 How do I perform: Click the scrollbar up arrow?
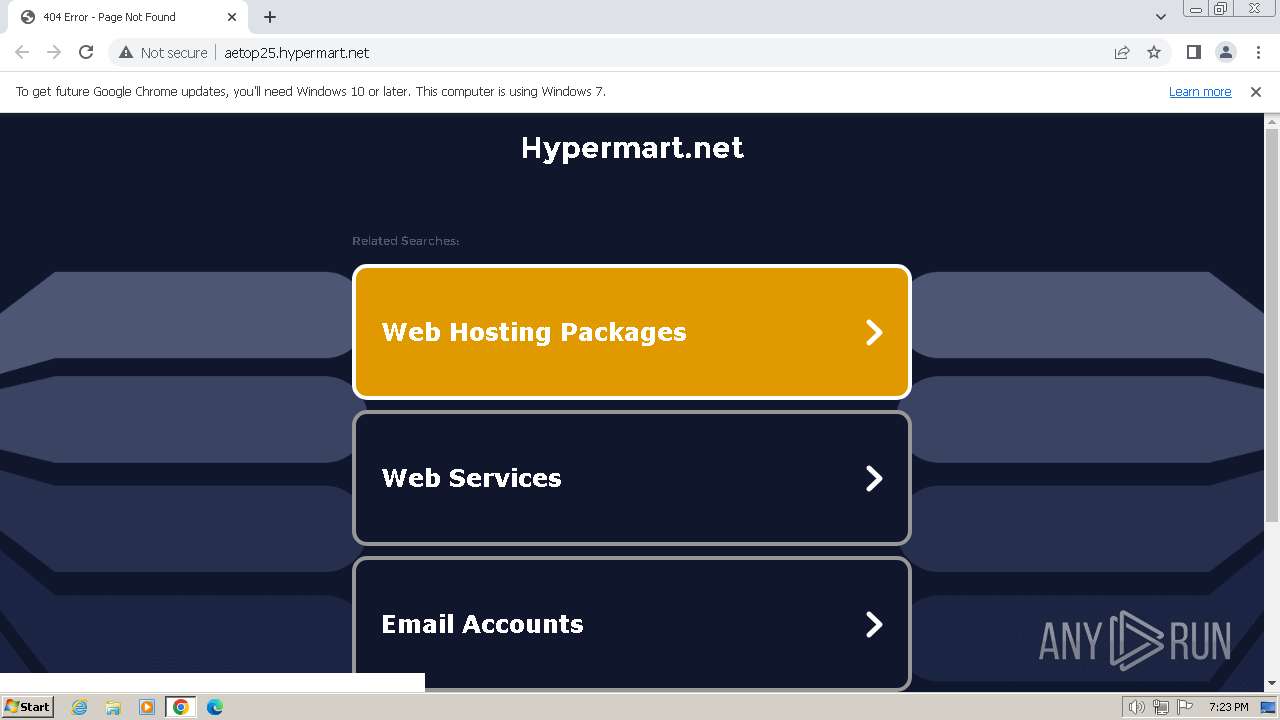pyautogui.click(x=1272, y=121)
